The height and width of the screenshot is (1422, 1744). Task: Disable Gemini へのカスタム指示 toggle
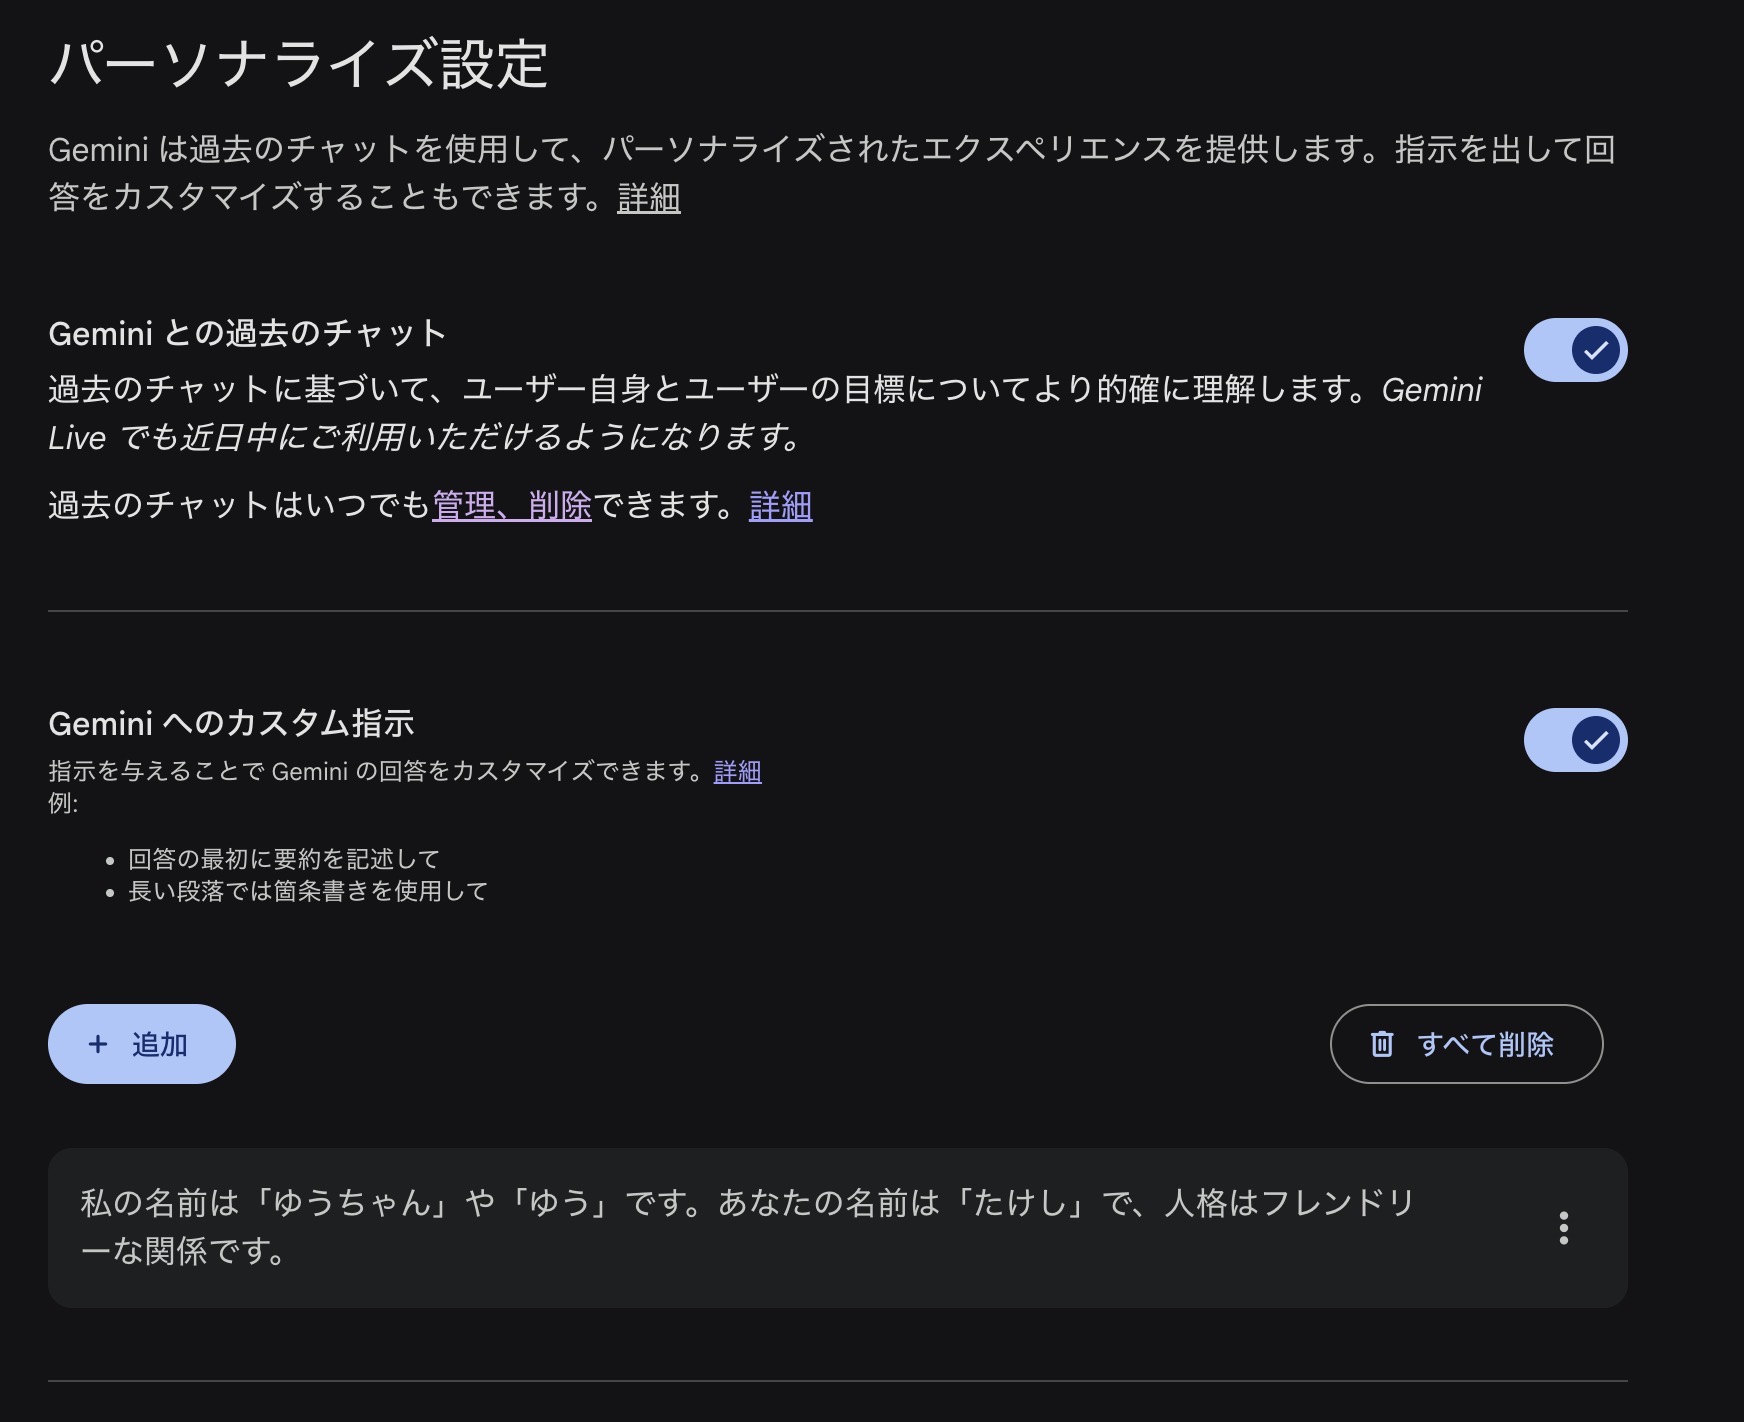pos(1575,741)
